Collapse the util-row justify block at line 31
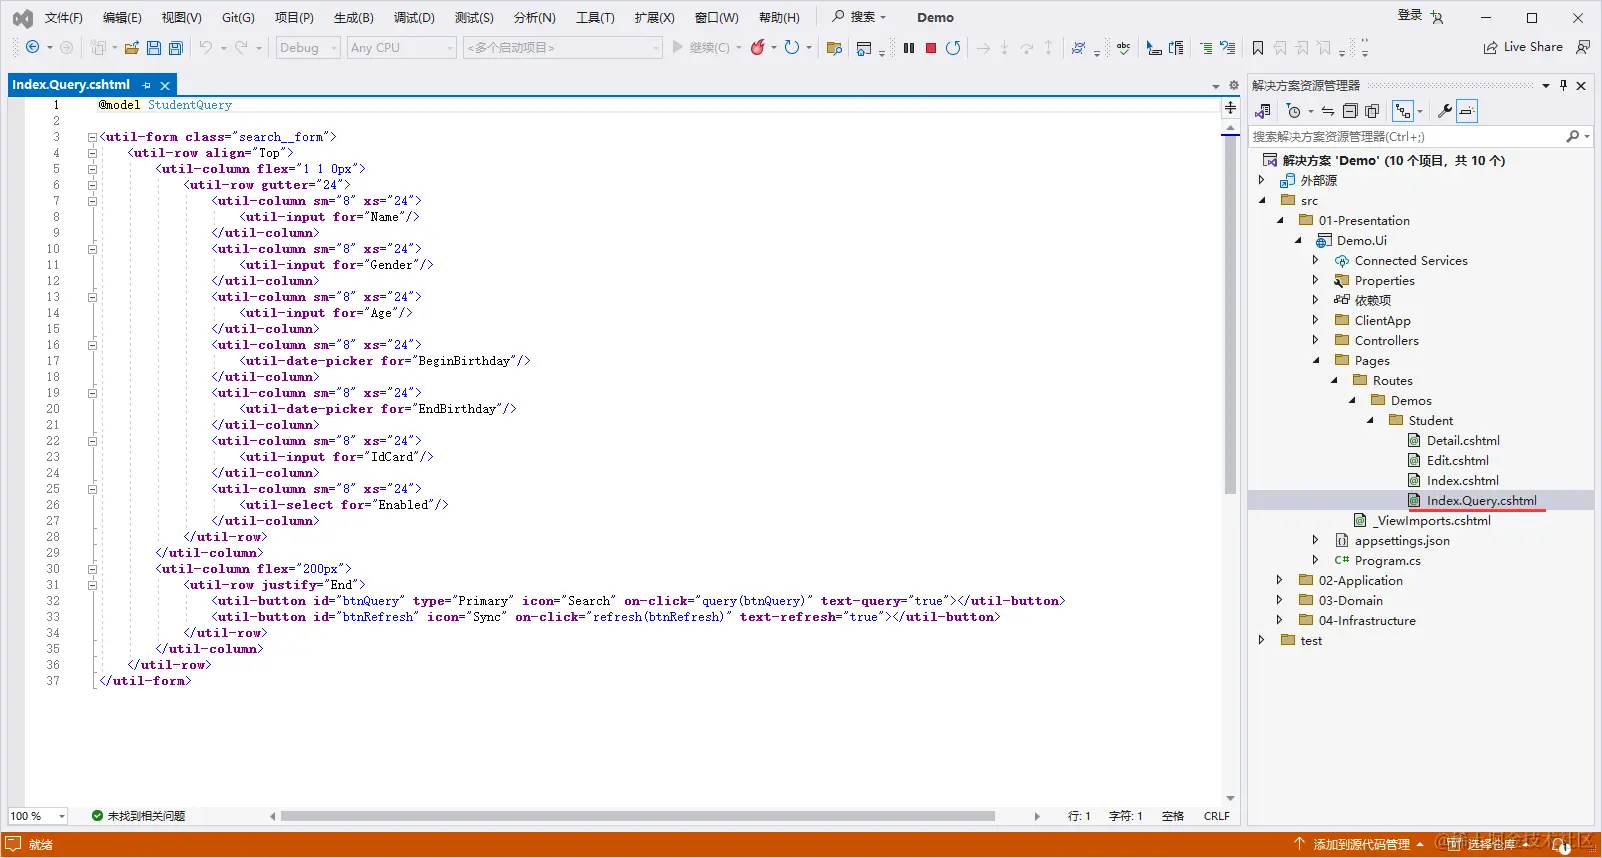The width and height of the screenshot is (1602, 858). point(92,585)
